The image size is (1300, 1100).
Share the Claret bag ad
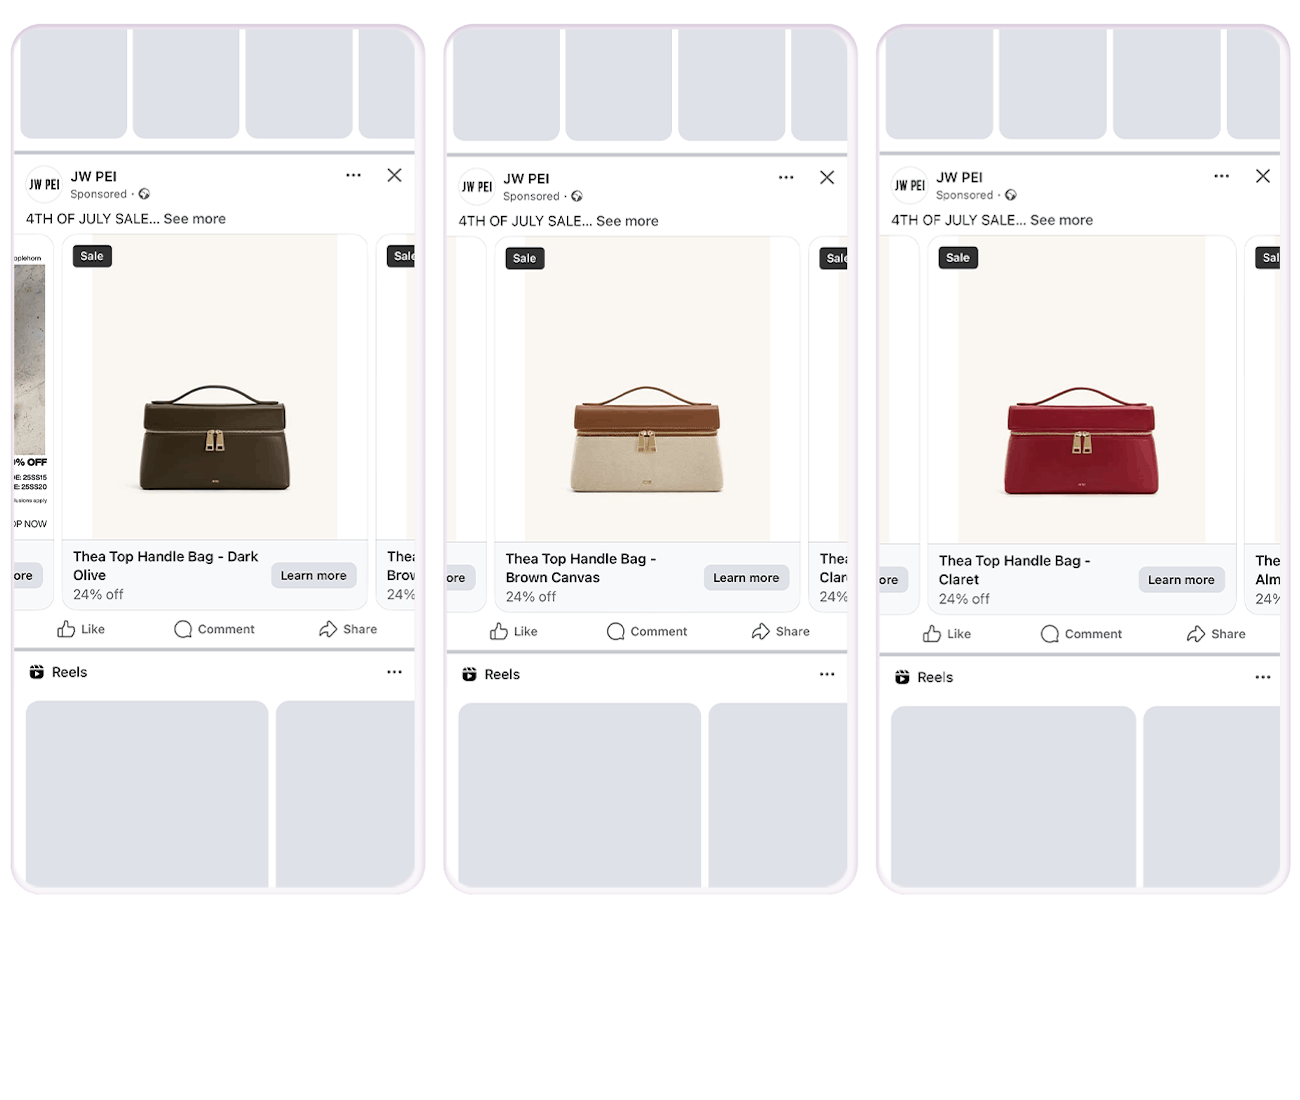click(x=1216, y=634)
